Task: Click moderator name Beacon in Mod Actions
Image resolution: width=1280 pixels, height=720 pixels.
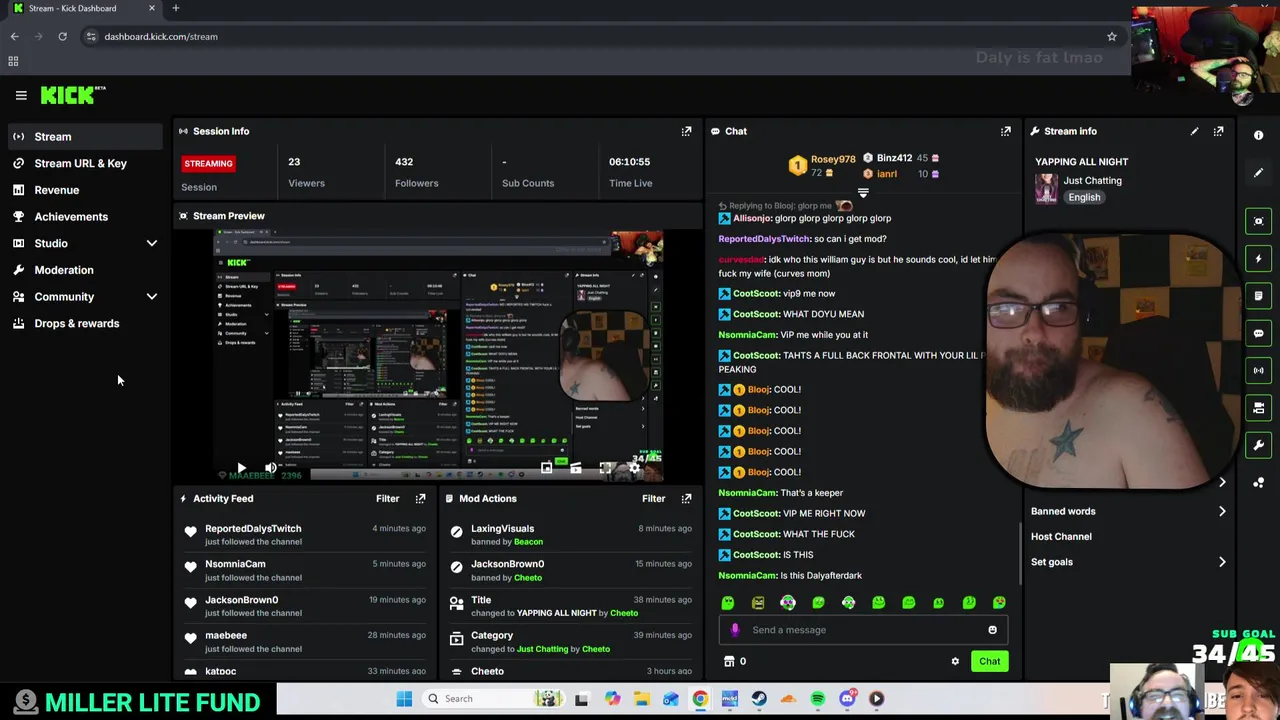Action: click(x=528, y=542)
